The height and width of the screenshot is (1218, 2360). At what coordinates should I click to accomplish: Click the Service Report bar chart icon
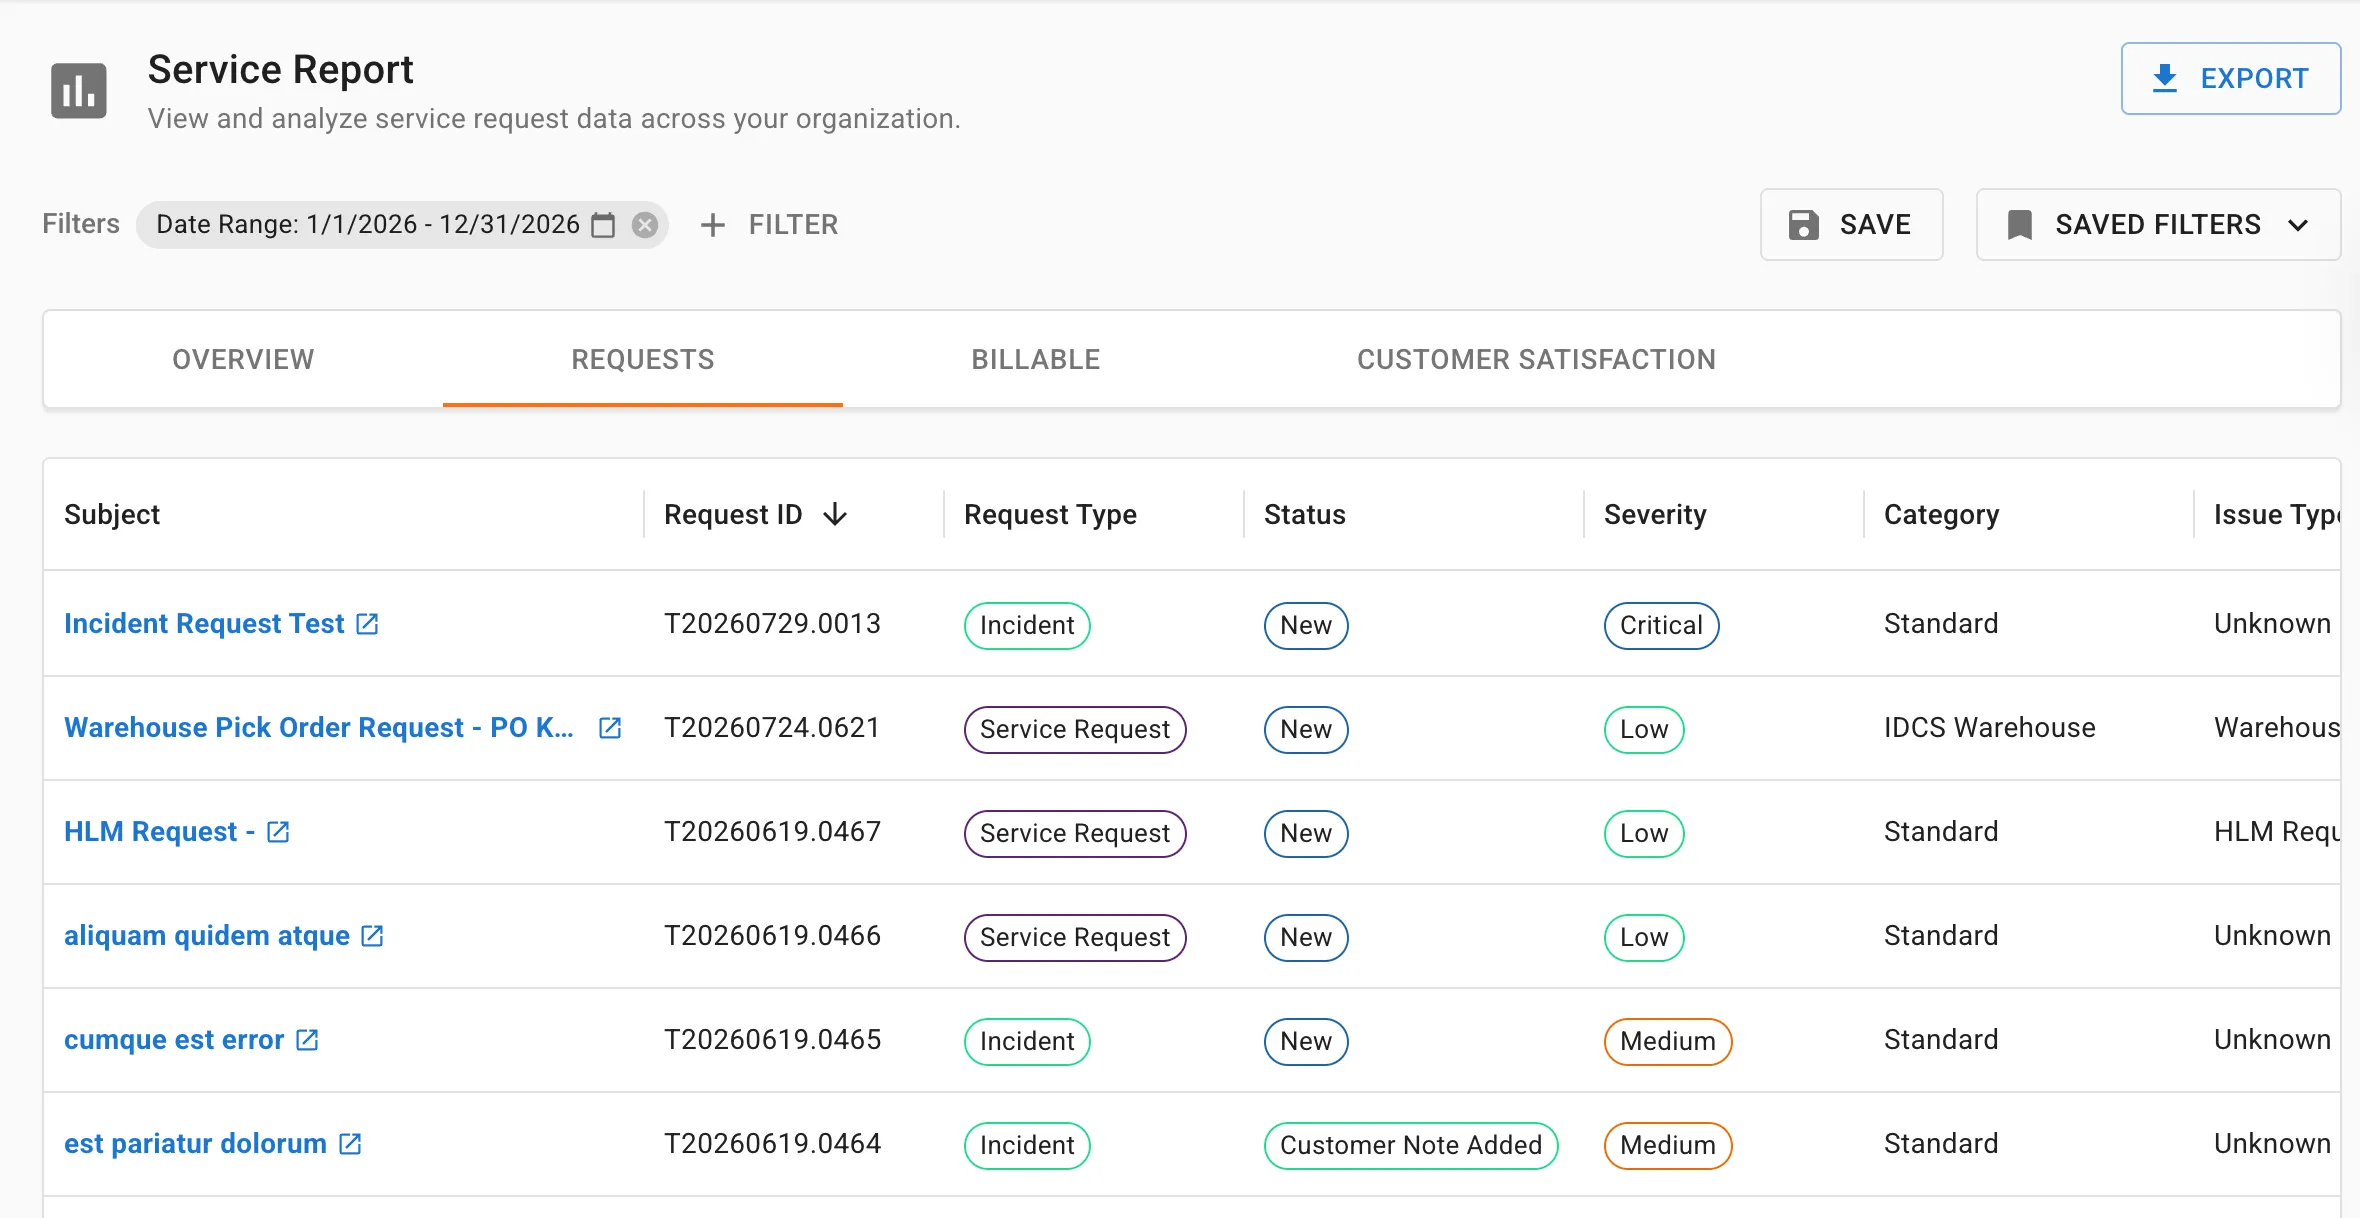(x=79, y=91)
